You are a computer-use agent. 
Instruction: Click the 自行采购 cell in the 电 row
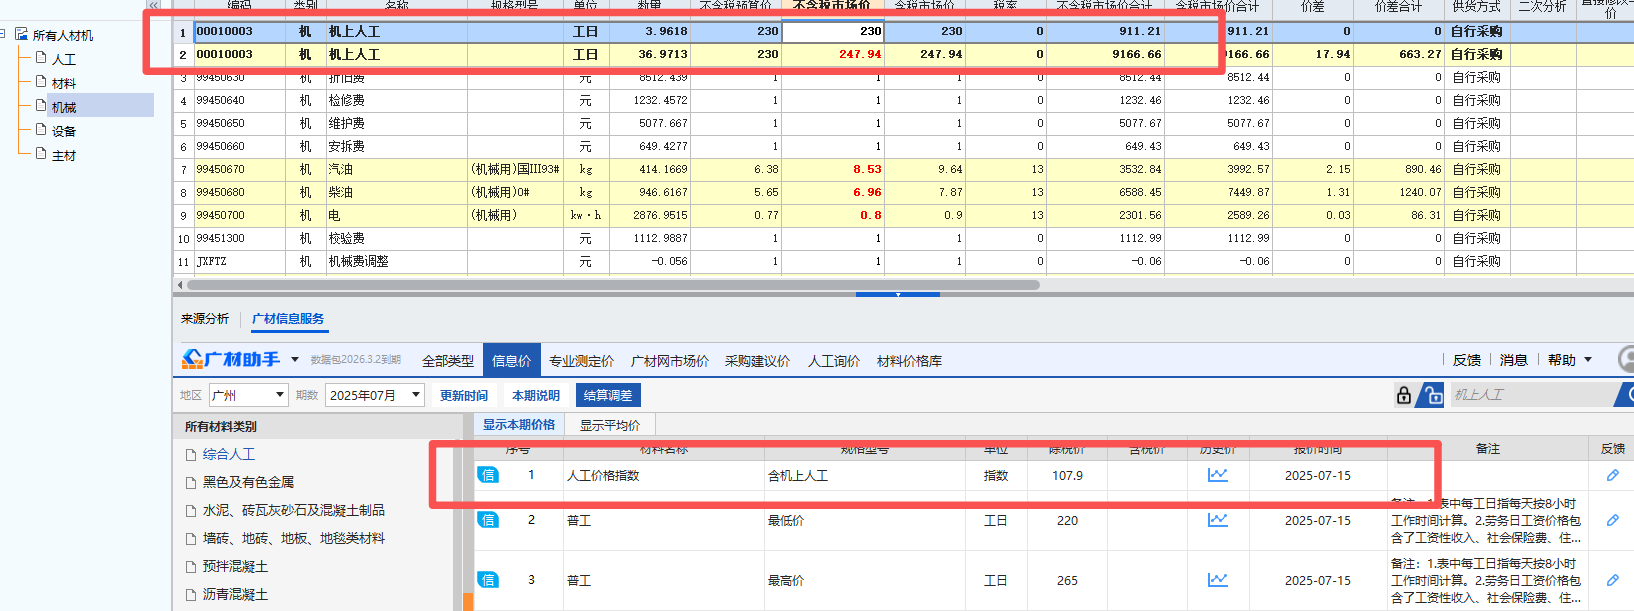pos(1476,215)
